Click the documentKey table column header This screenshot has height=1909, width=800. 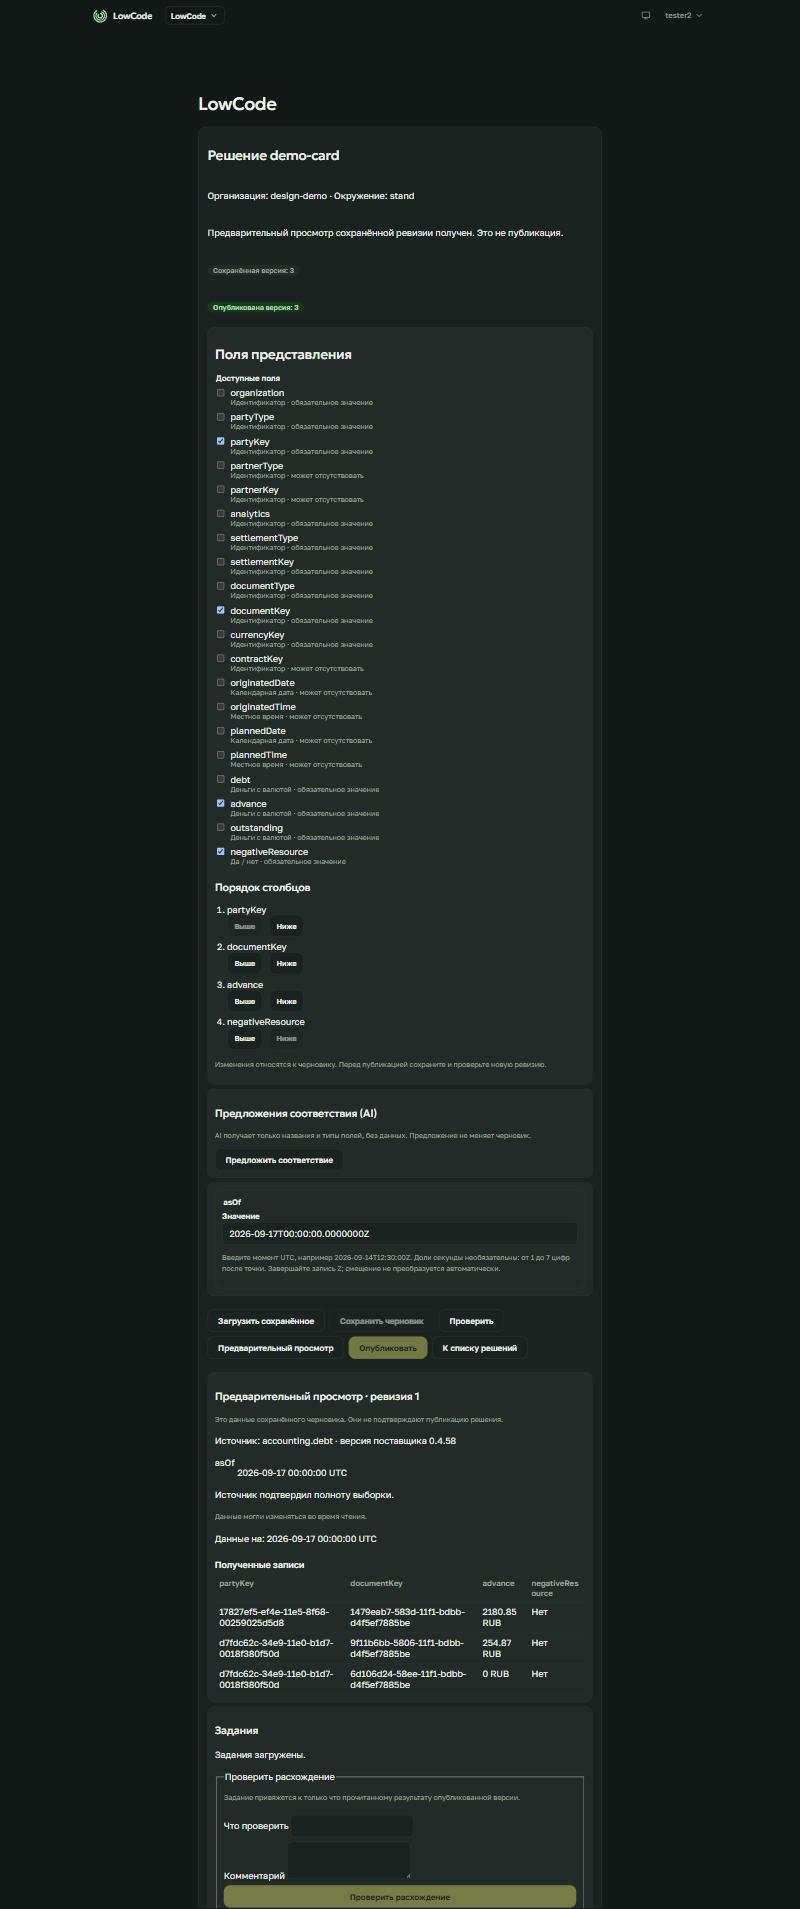point(377,1583)
